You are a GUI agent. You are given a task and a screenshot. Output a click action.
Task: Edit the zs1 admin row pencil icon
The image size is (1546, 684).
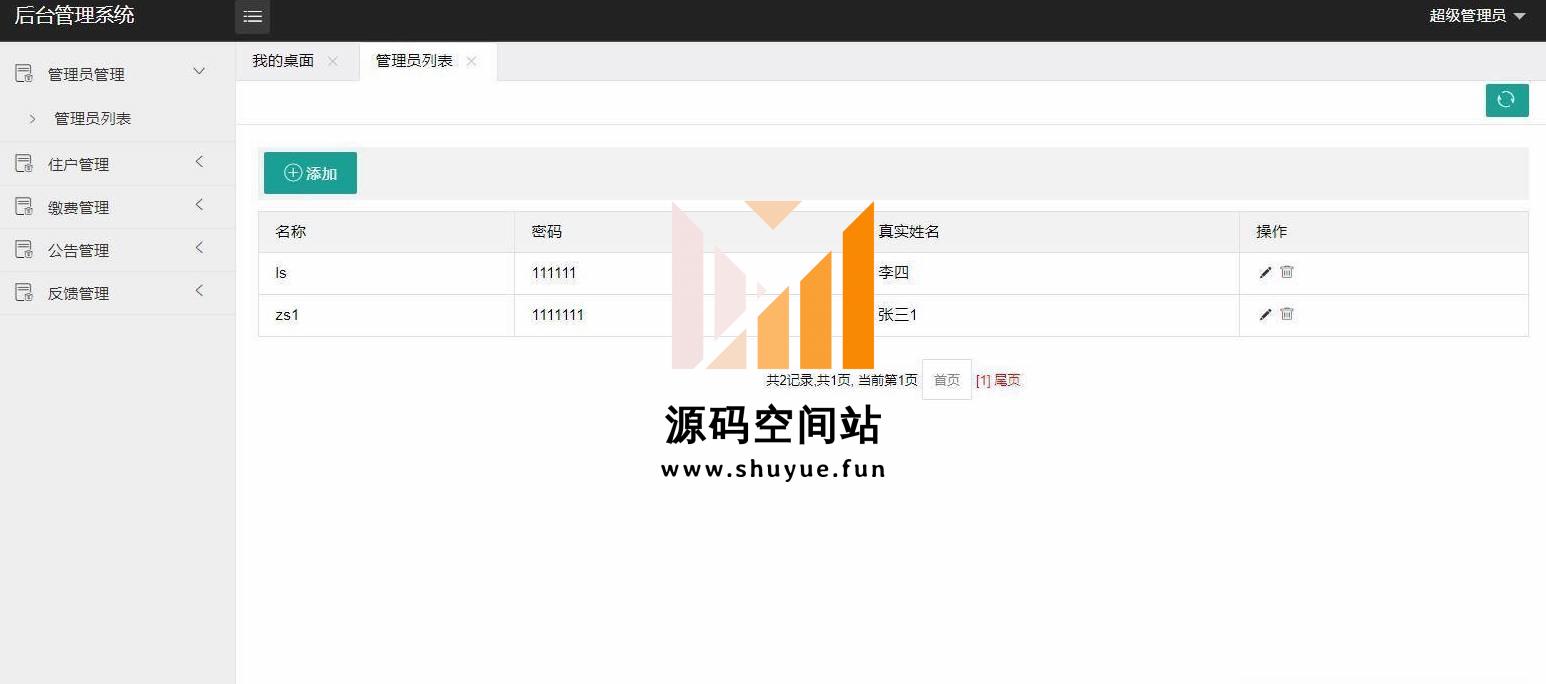coord(1265,314)
